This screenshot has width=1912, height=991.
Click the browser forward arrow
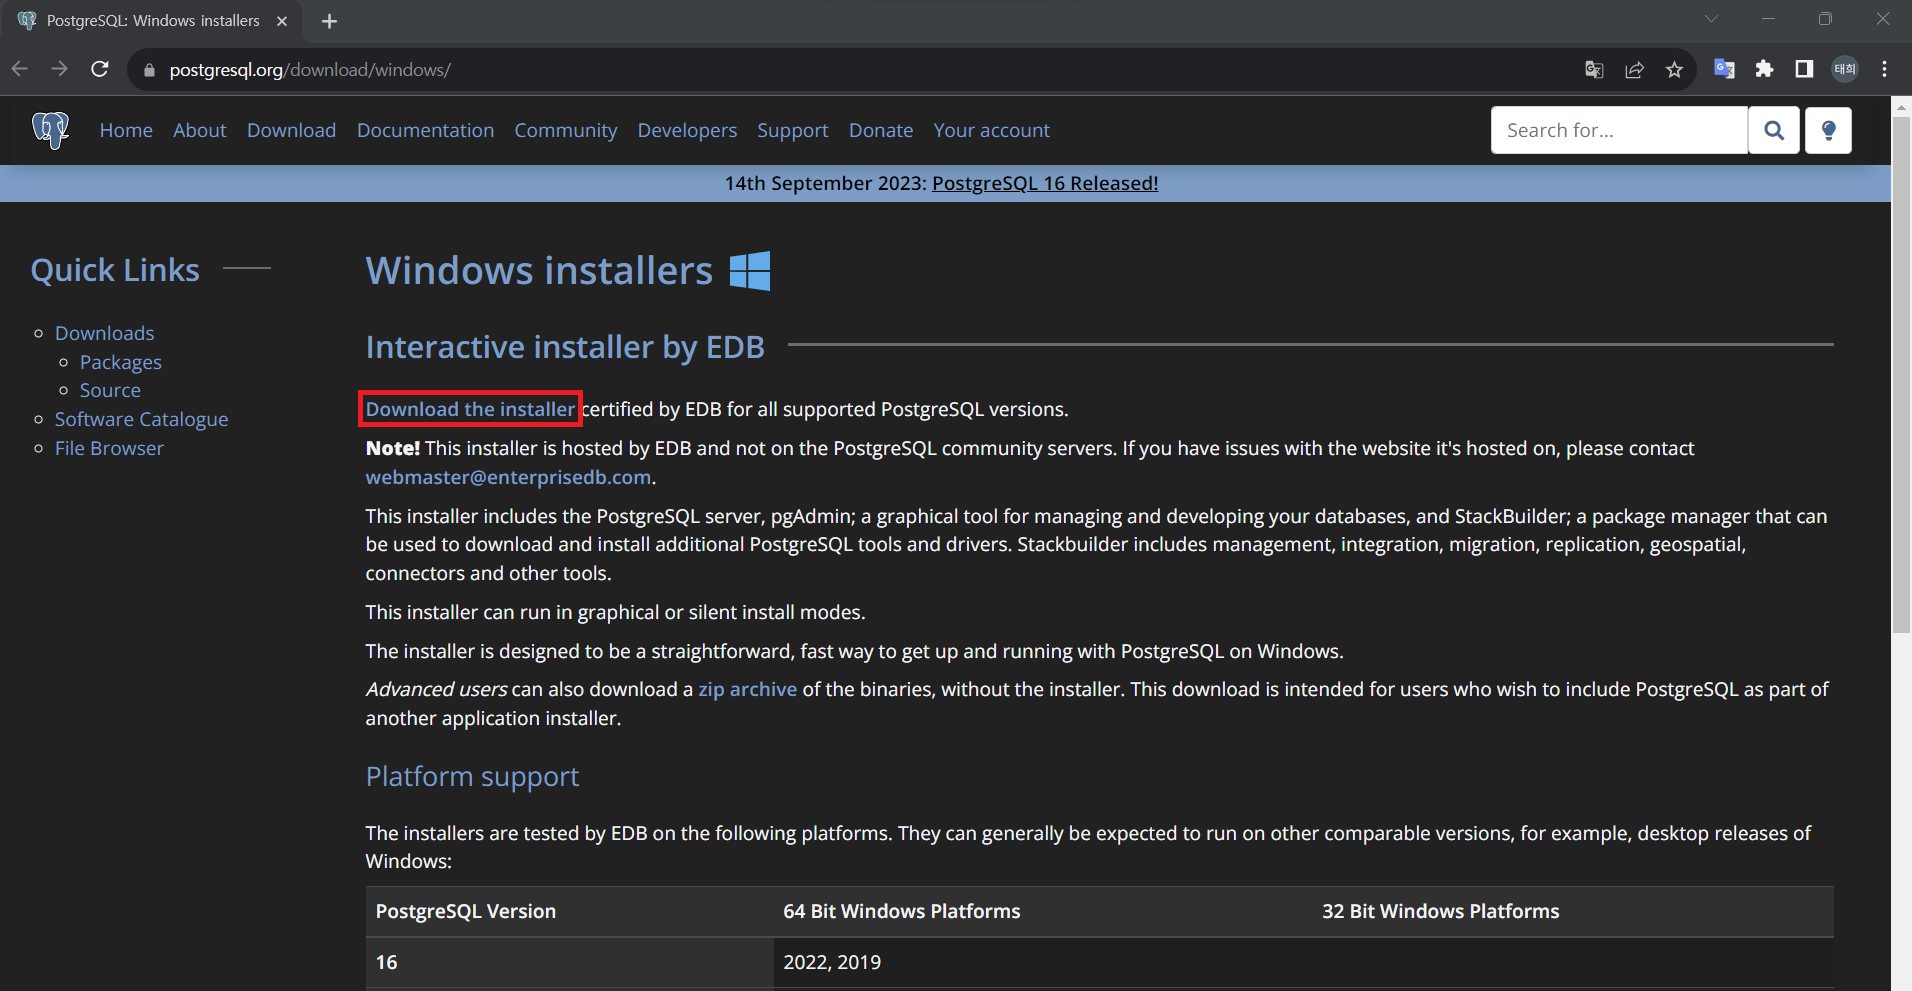[x=59, y=69]
